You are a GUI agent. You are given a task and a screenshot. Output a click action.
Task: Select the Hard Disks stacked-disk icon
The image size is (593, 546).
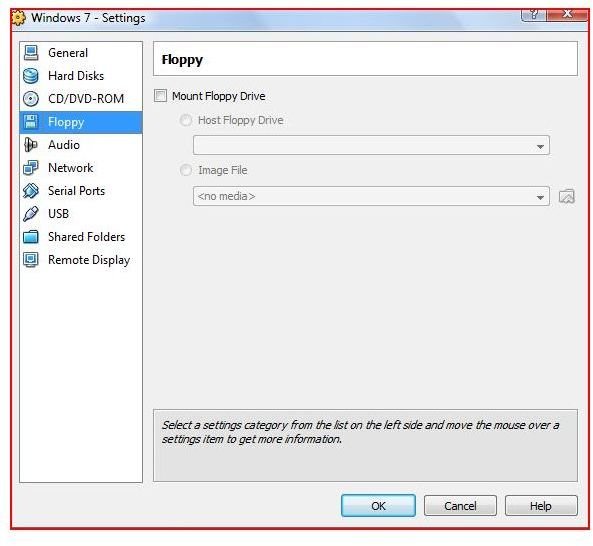coord(31,76)
